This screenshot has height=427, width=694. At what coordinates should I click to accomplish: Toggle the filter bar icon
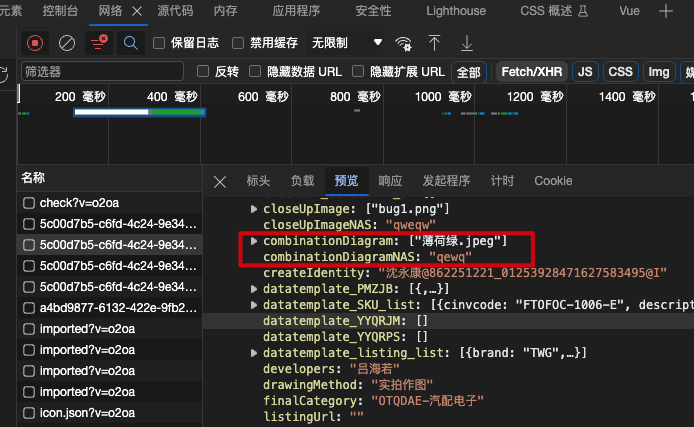click(x=99, y=43)
